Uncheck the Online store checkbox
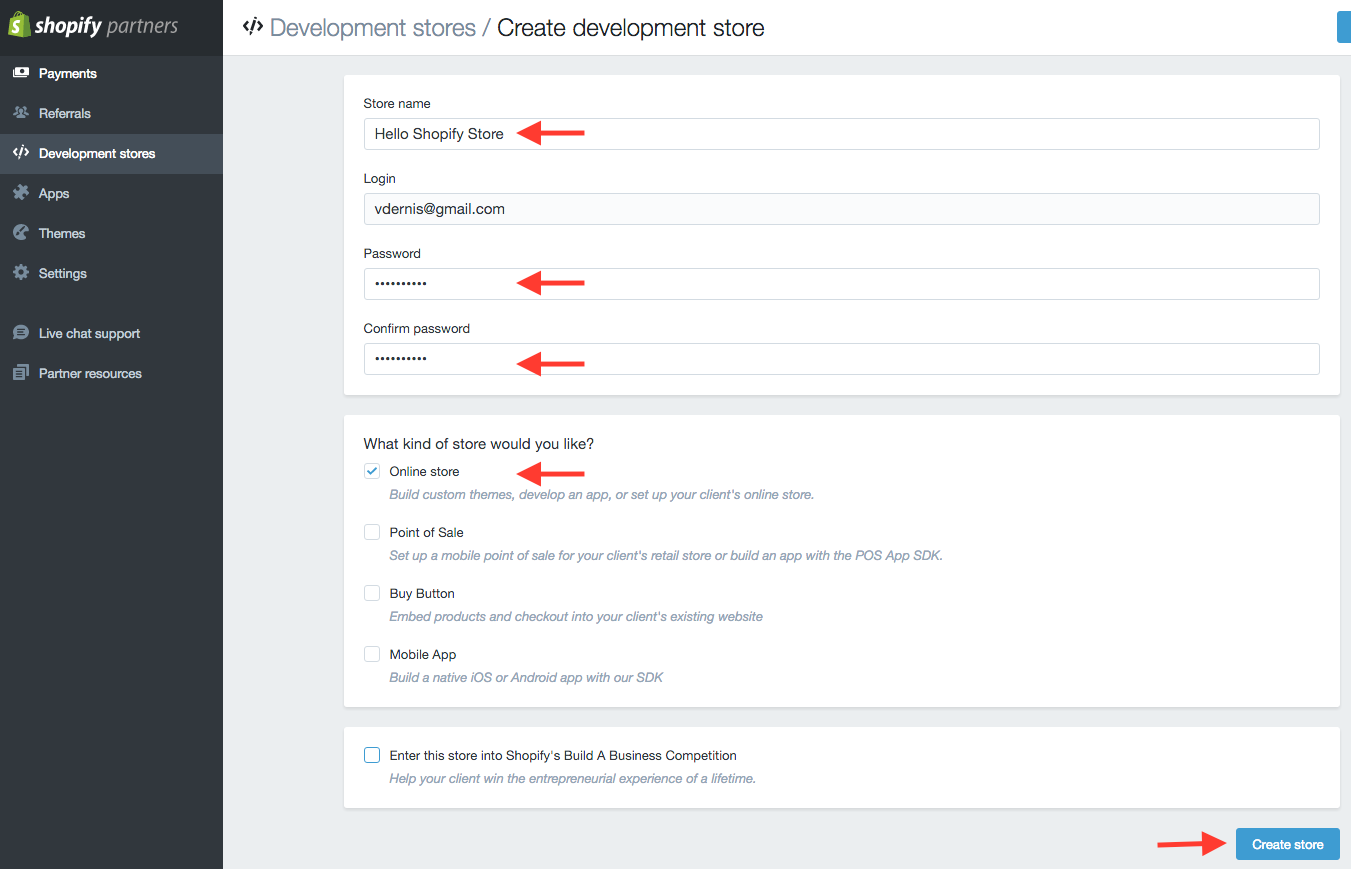 pos(372,471)
